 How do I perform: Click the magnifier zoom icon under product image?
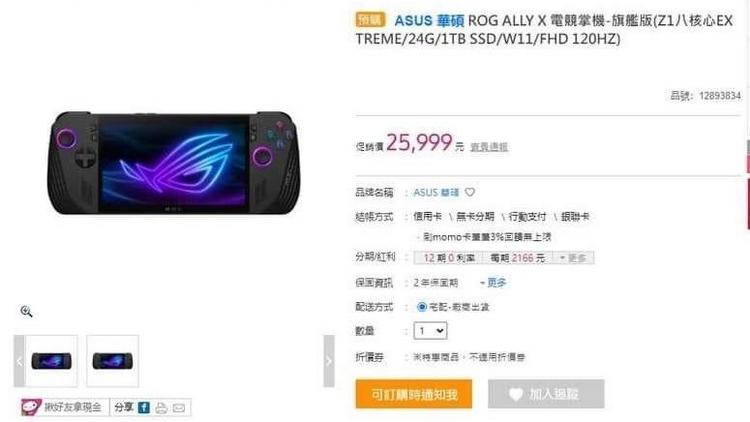point(26,311)
